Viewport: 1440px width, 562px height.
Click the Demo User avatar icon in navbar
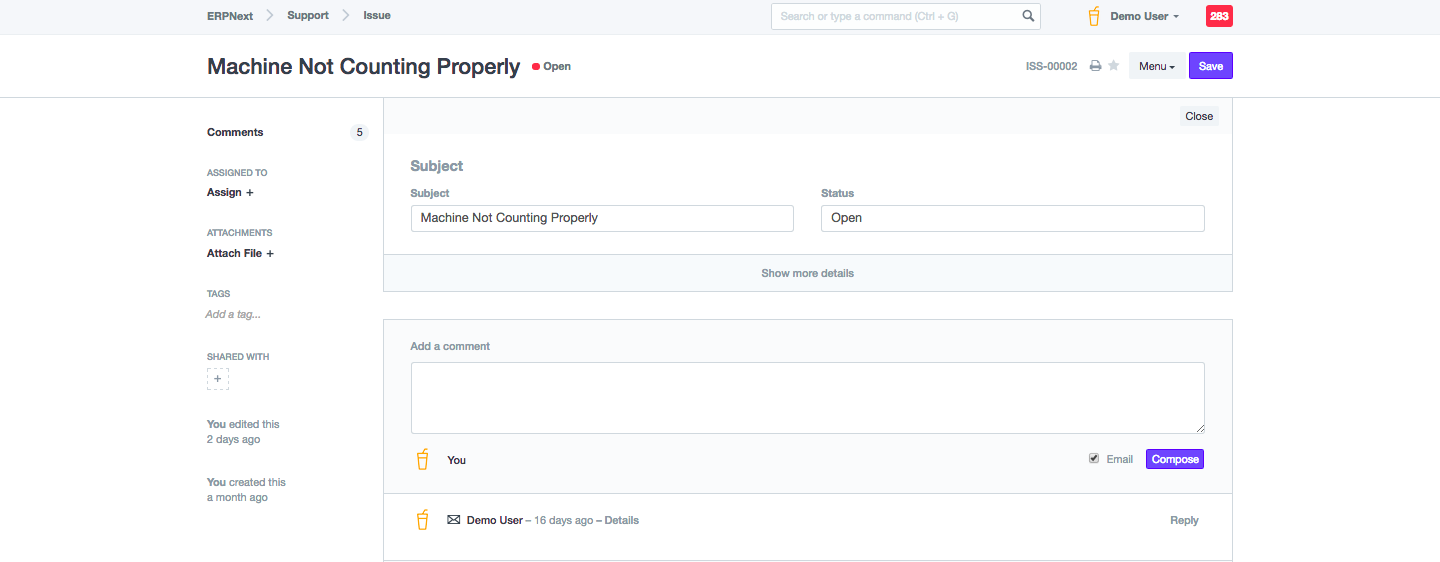pyautogui.click(x=1094, y=16)
